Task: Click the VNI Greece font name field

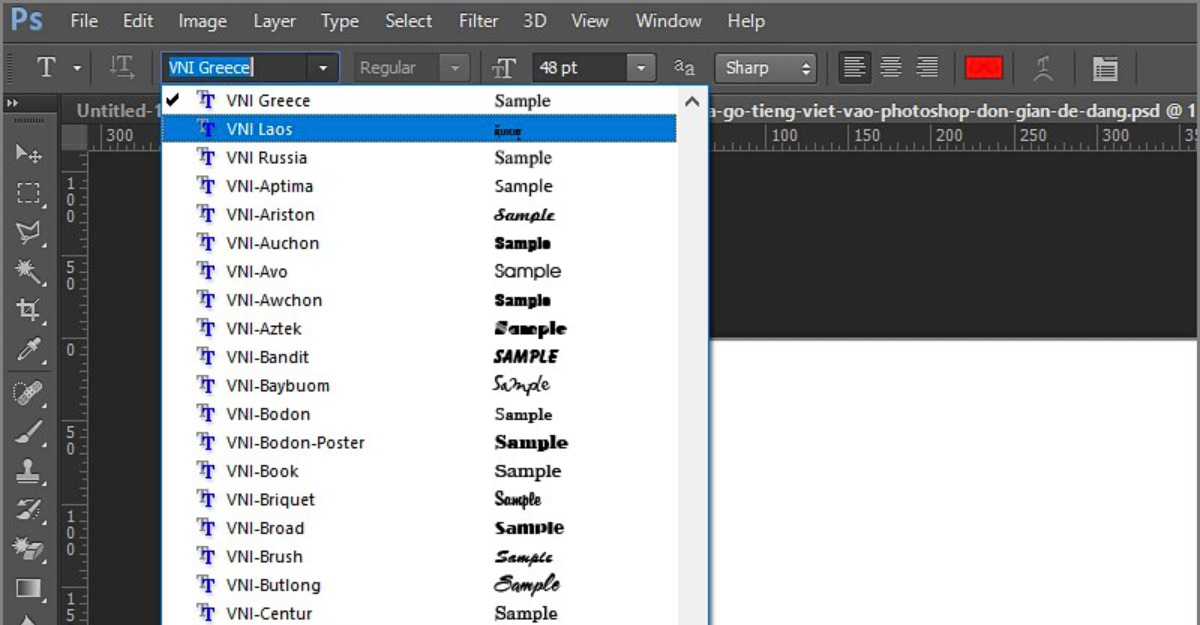Action: (236, 68)
